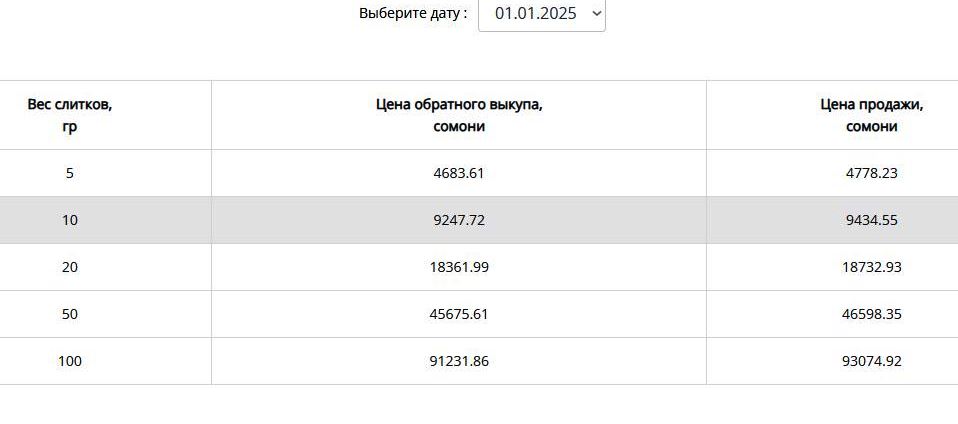
Task: Click the "Выберите дату" label
Action: click(x=413, y=14)
